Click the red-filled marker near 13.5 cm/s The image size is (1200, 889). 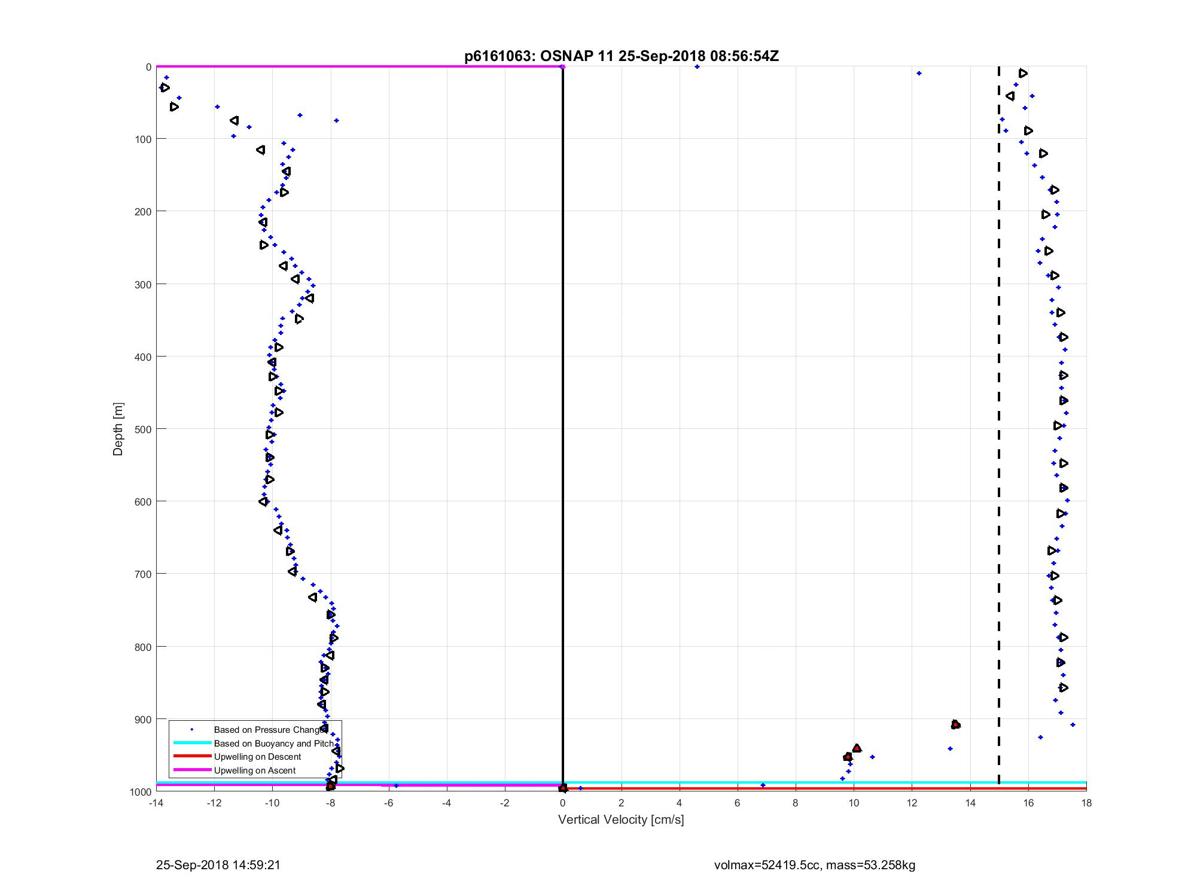pos(956,724)
